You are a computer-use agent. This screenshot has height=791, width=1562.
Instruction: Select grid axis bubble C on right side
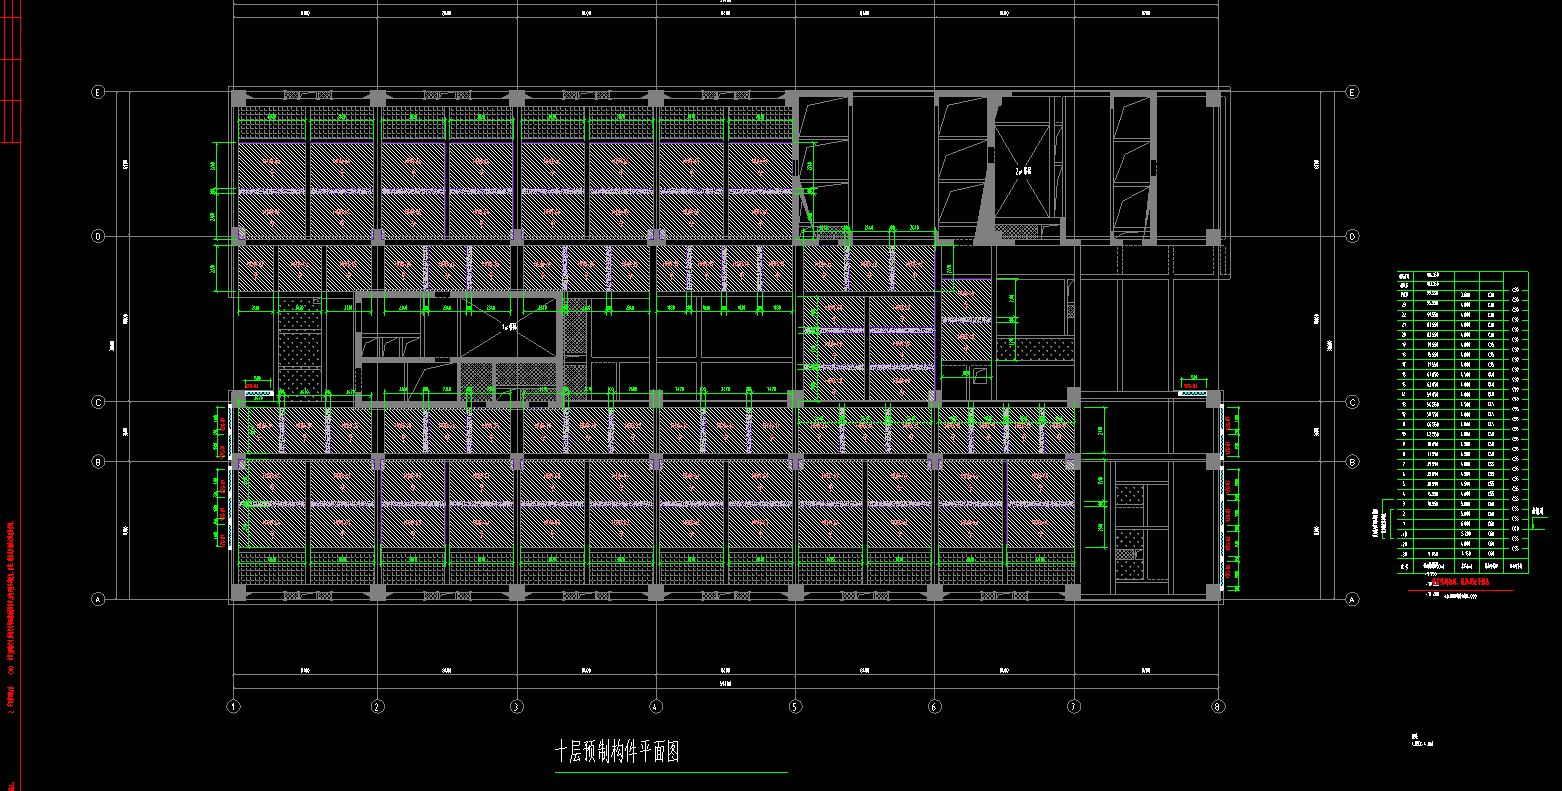pyautogui.click(x=1352, y=402)
